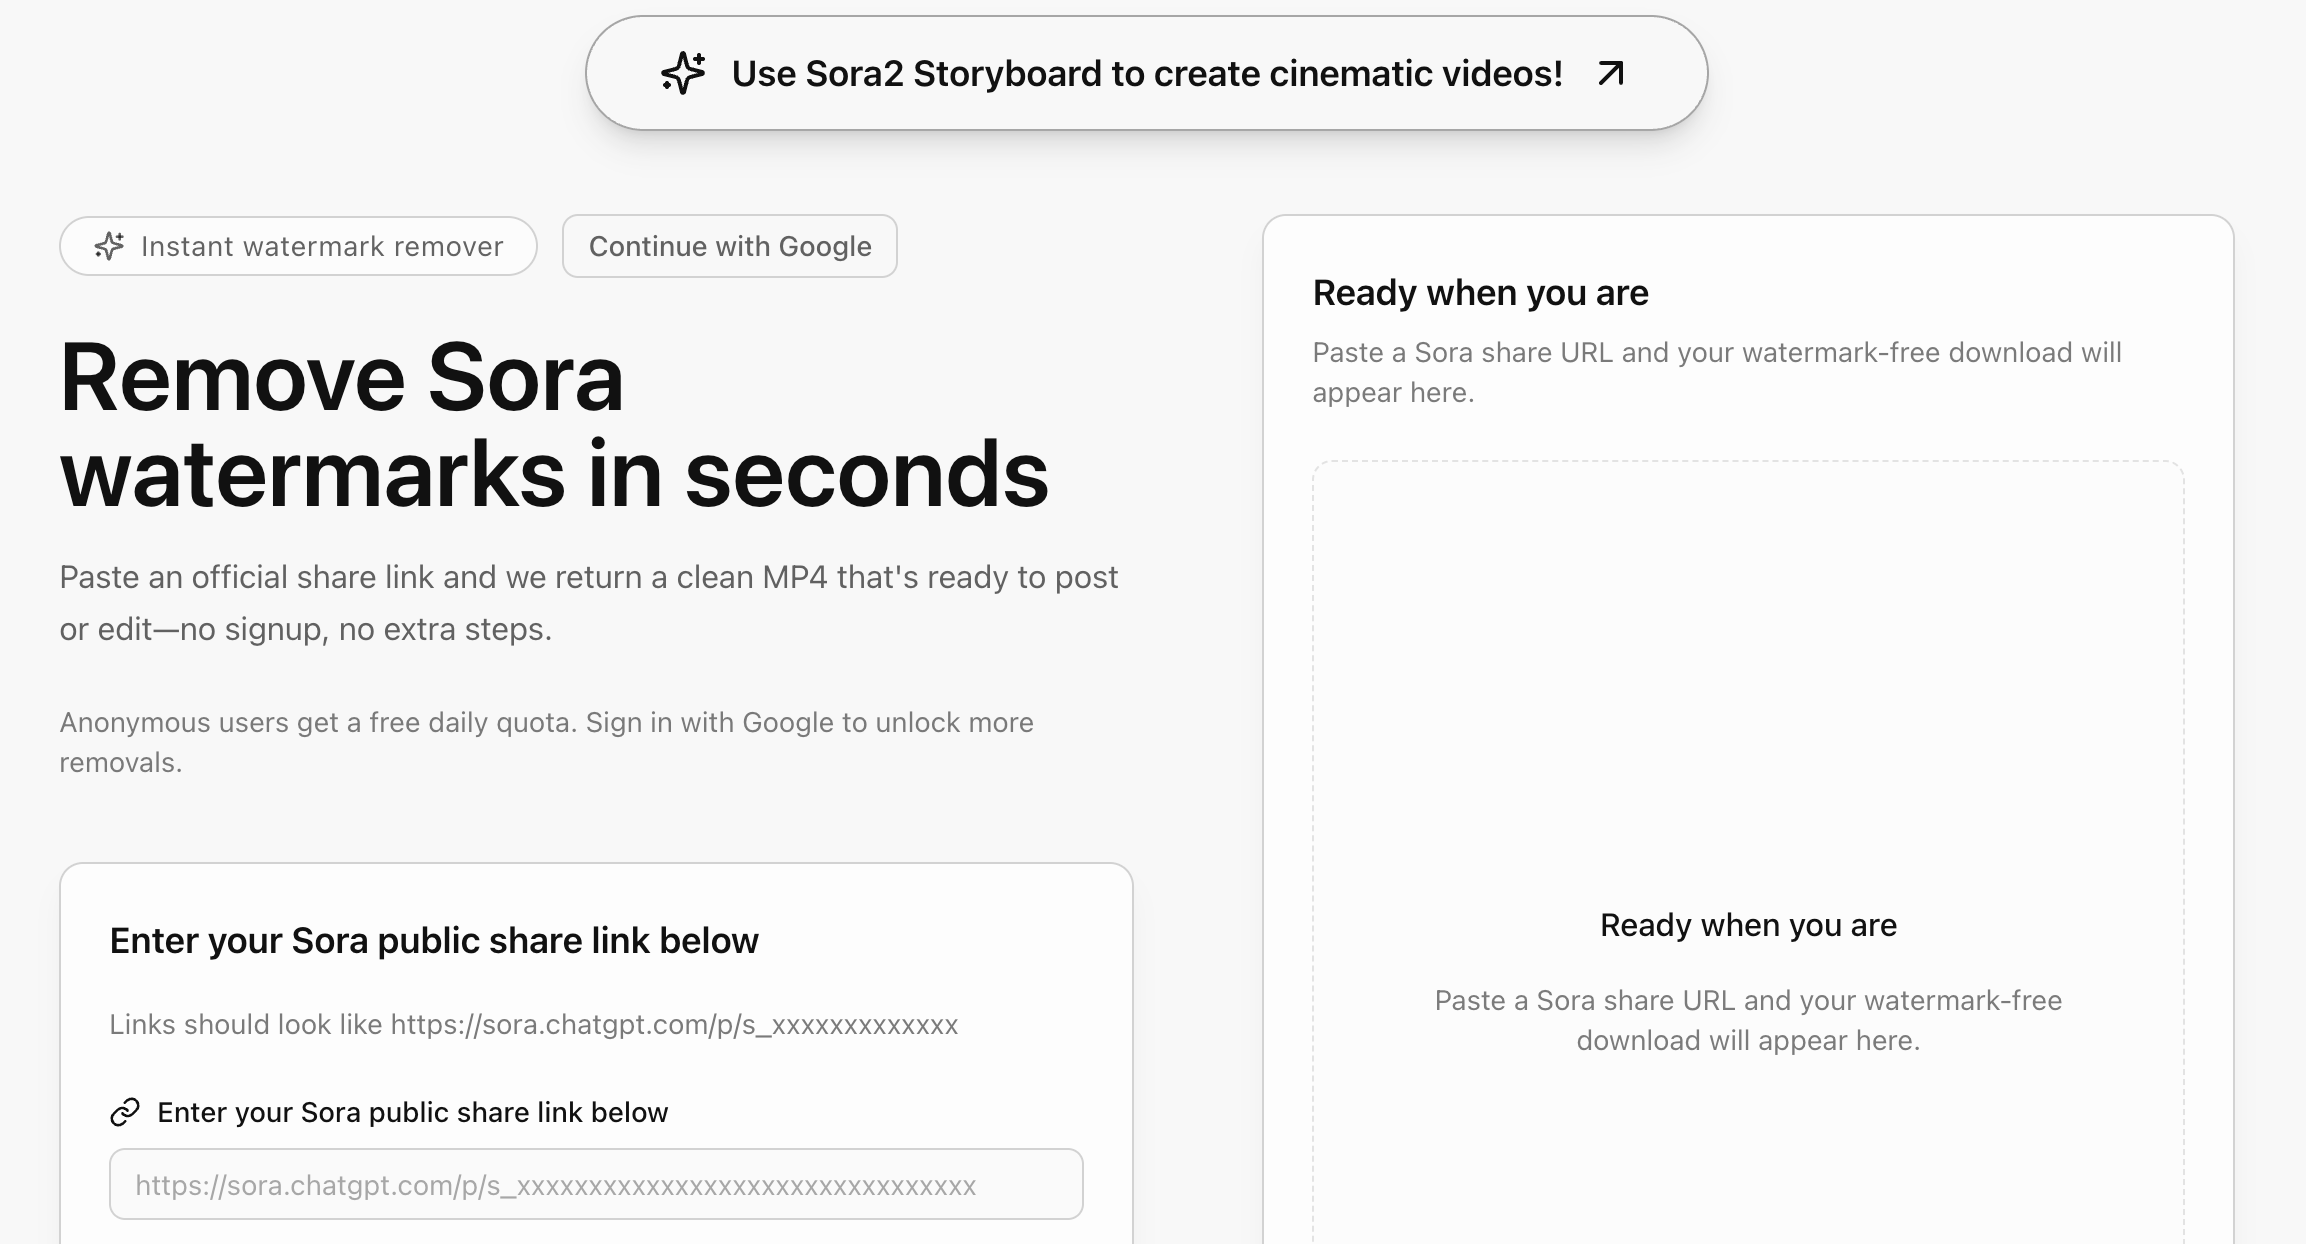2306x1244 pixels.
Task: Click the input label 'Enter your Sora public share link below'
Action: [412, 1112]
